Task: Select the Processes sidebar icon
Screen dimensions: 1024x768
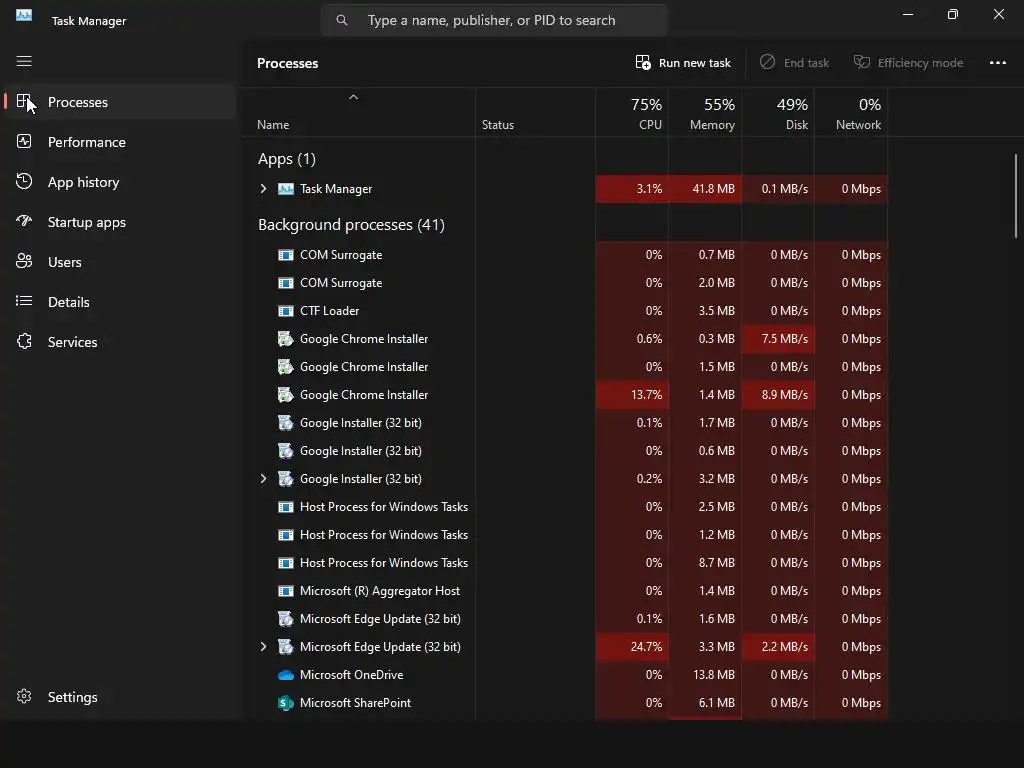Action: pos(24,102)
